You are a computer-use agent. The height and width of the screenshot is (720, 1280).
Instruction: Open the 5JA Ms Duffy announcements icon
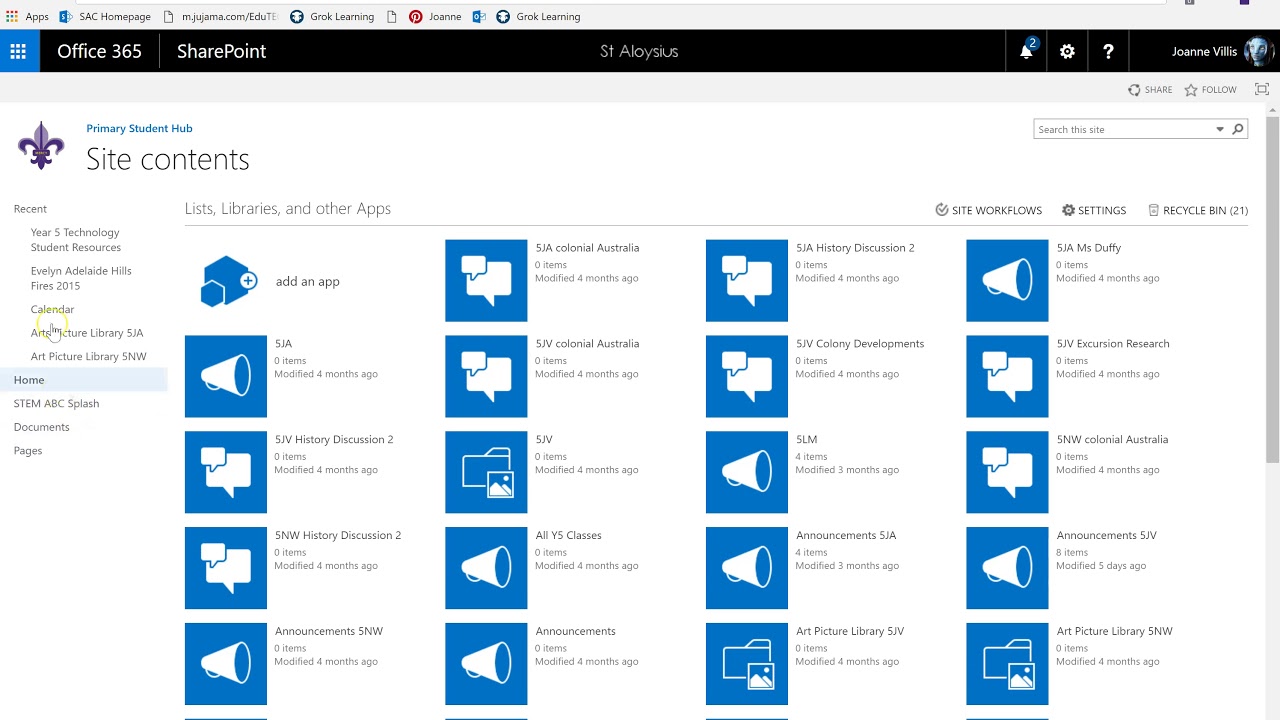point(1007,281)
